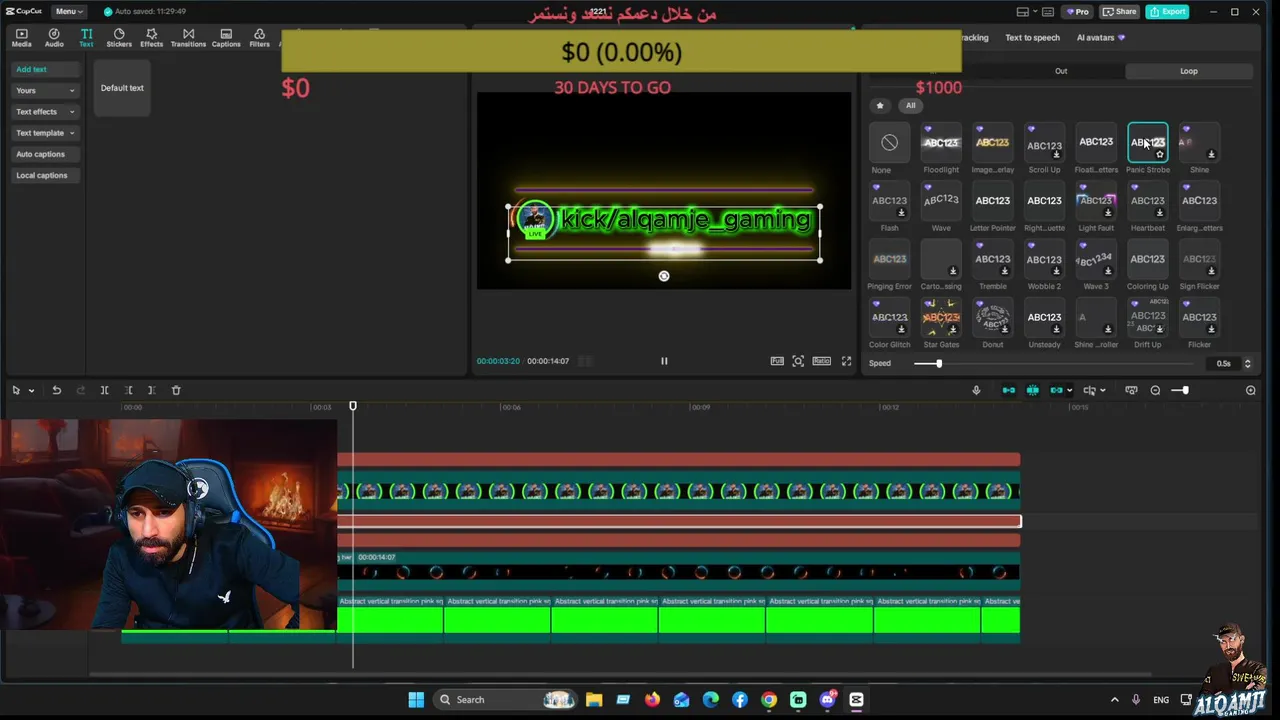Expand the Text effects category
This screenshot has width=1280, height=720.
click(45, 111)
